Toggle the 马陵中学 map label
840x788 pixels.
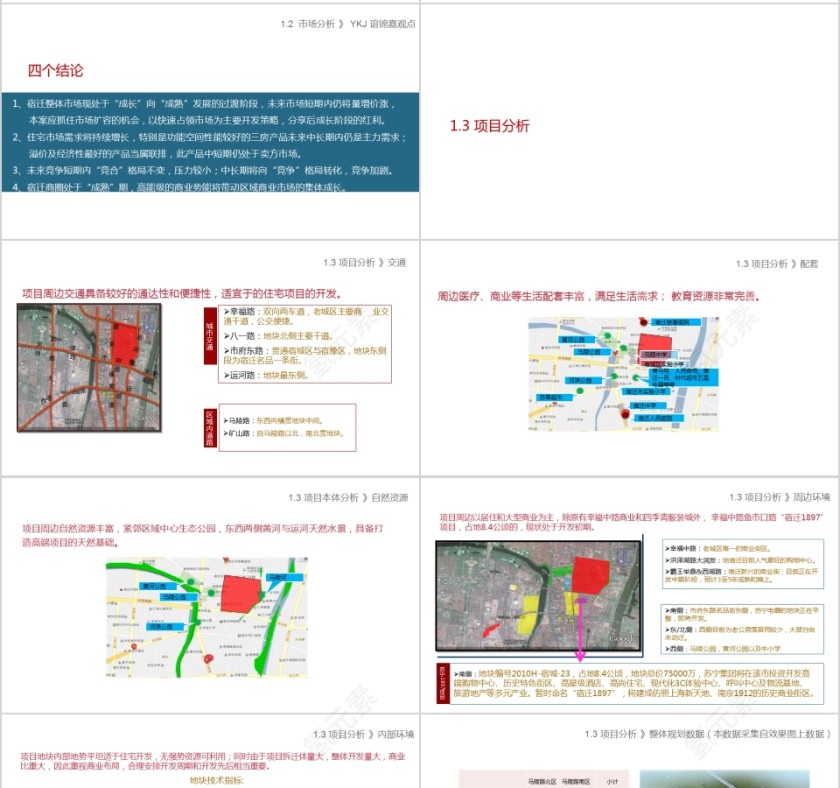(657, 352)
